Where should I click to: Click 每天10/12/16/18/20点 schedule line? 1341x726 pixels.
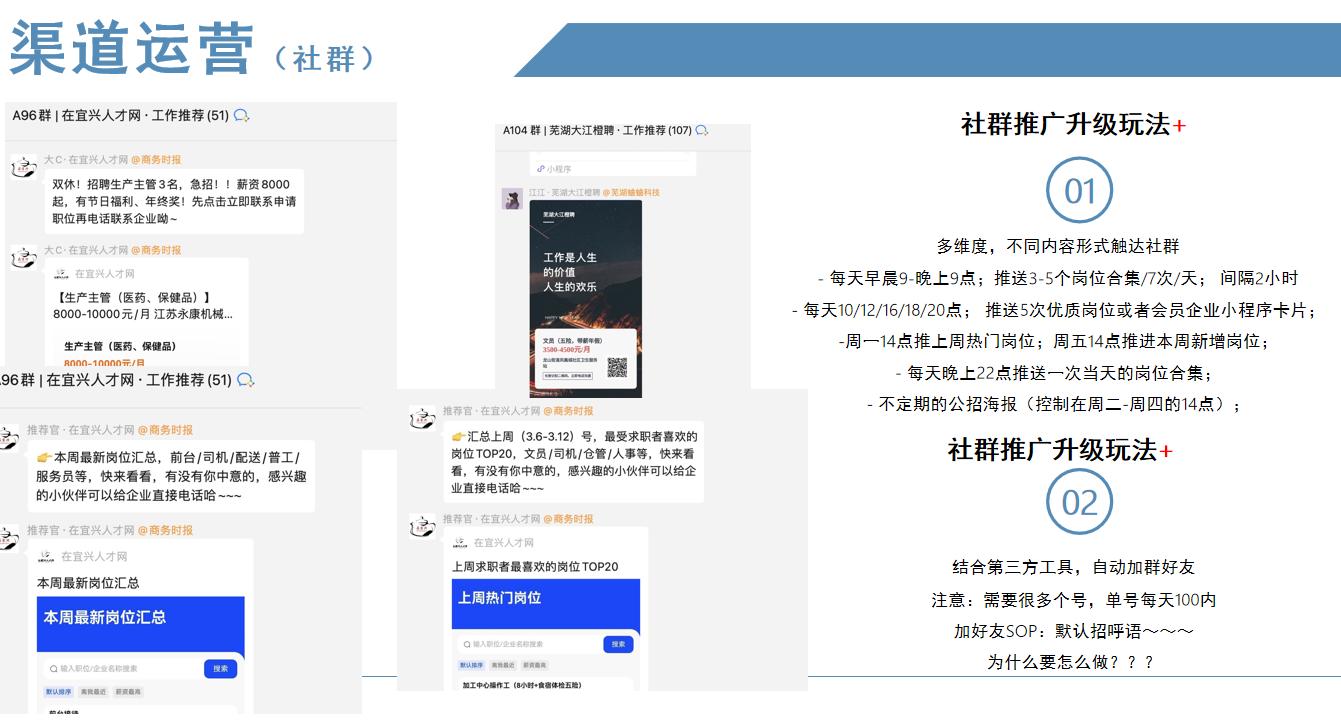[1055, 310]
